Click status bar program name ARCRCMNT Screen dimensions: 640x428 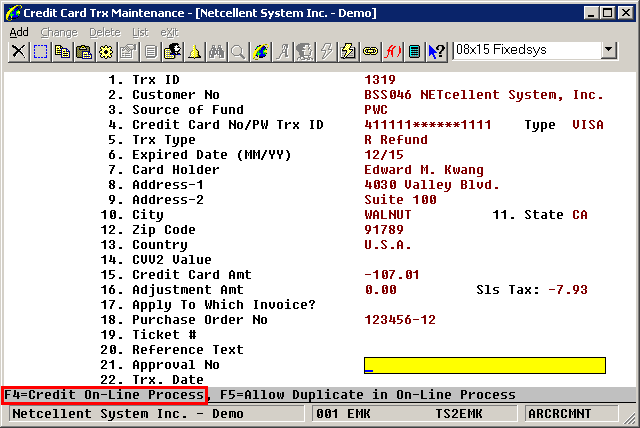(560, 414)
